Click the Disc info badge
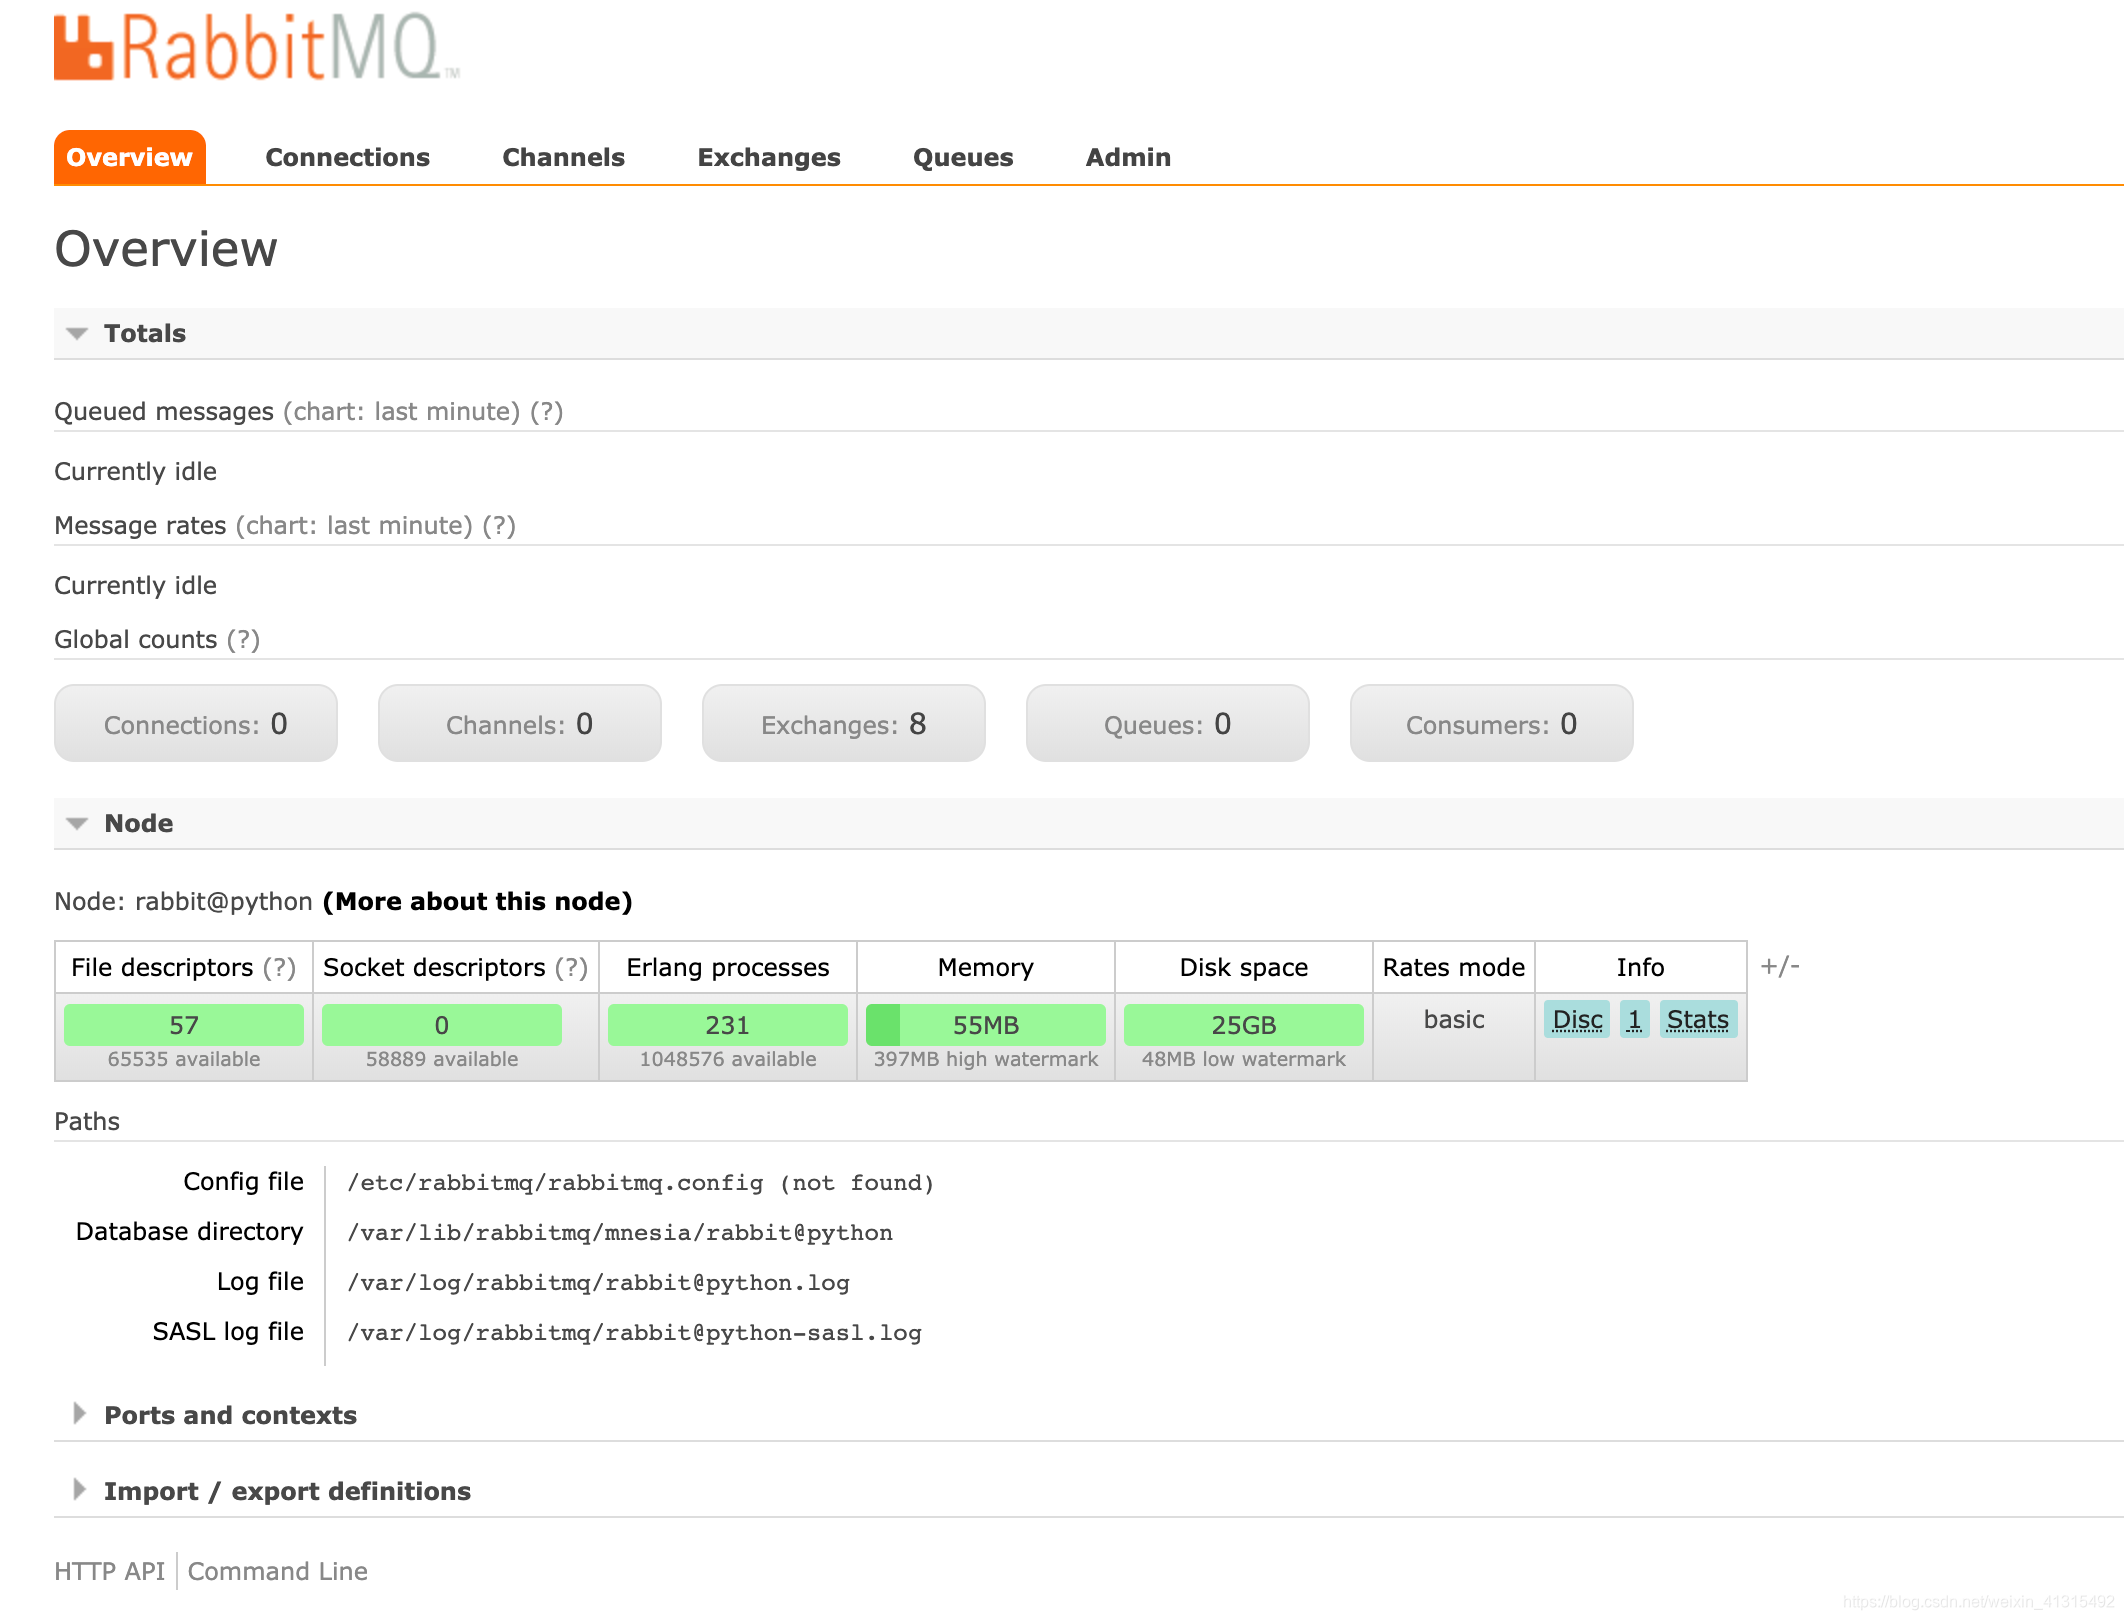2124x1620 pixels. tap(1576, 1020)
